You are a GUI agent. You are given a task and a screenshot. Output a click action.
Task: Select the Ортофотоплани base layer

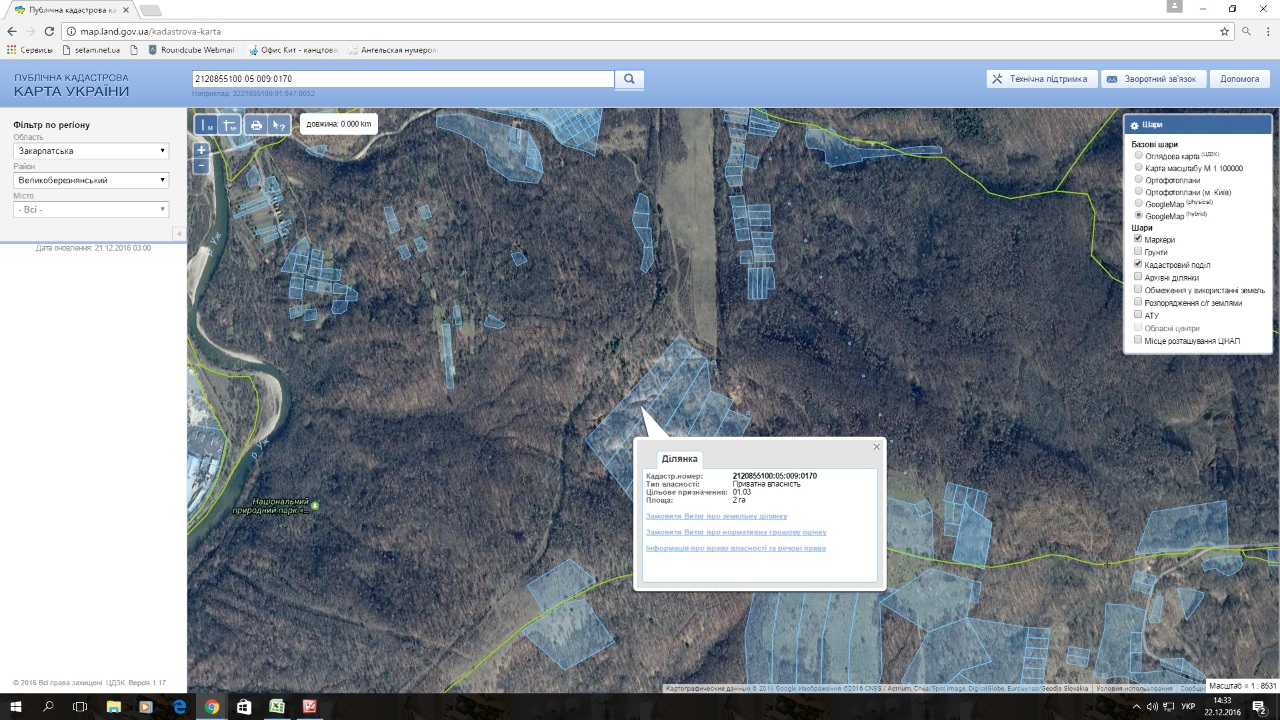pos(1138,180)
